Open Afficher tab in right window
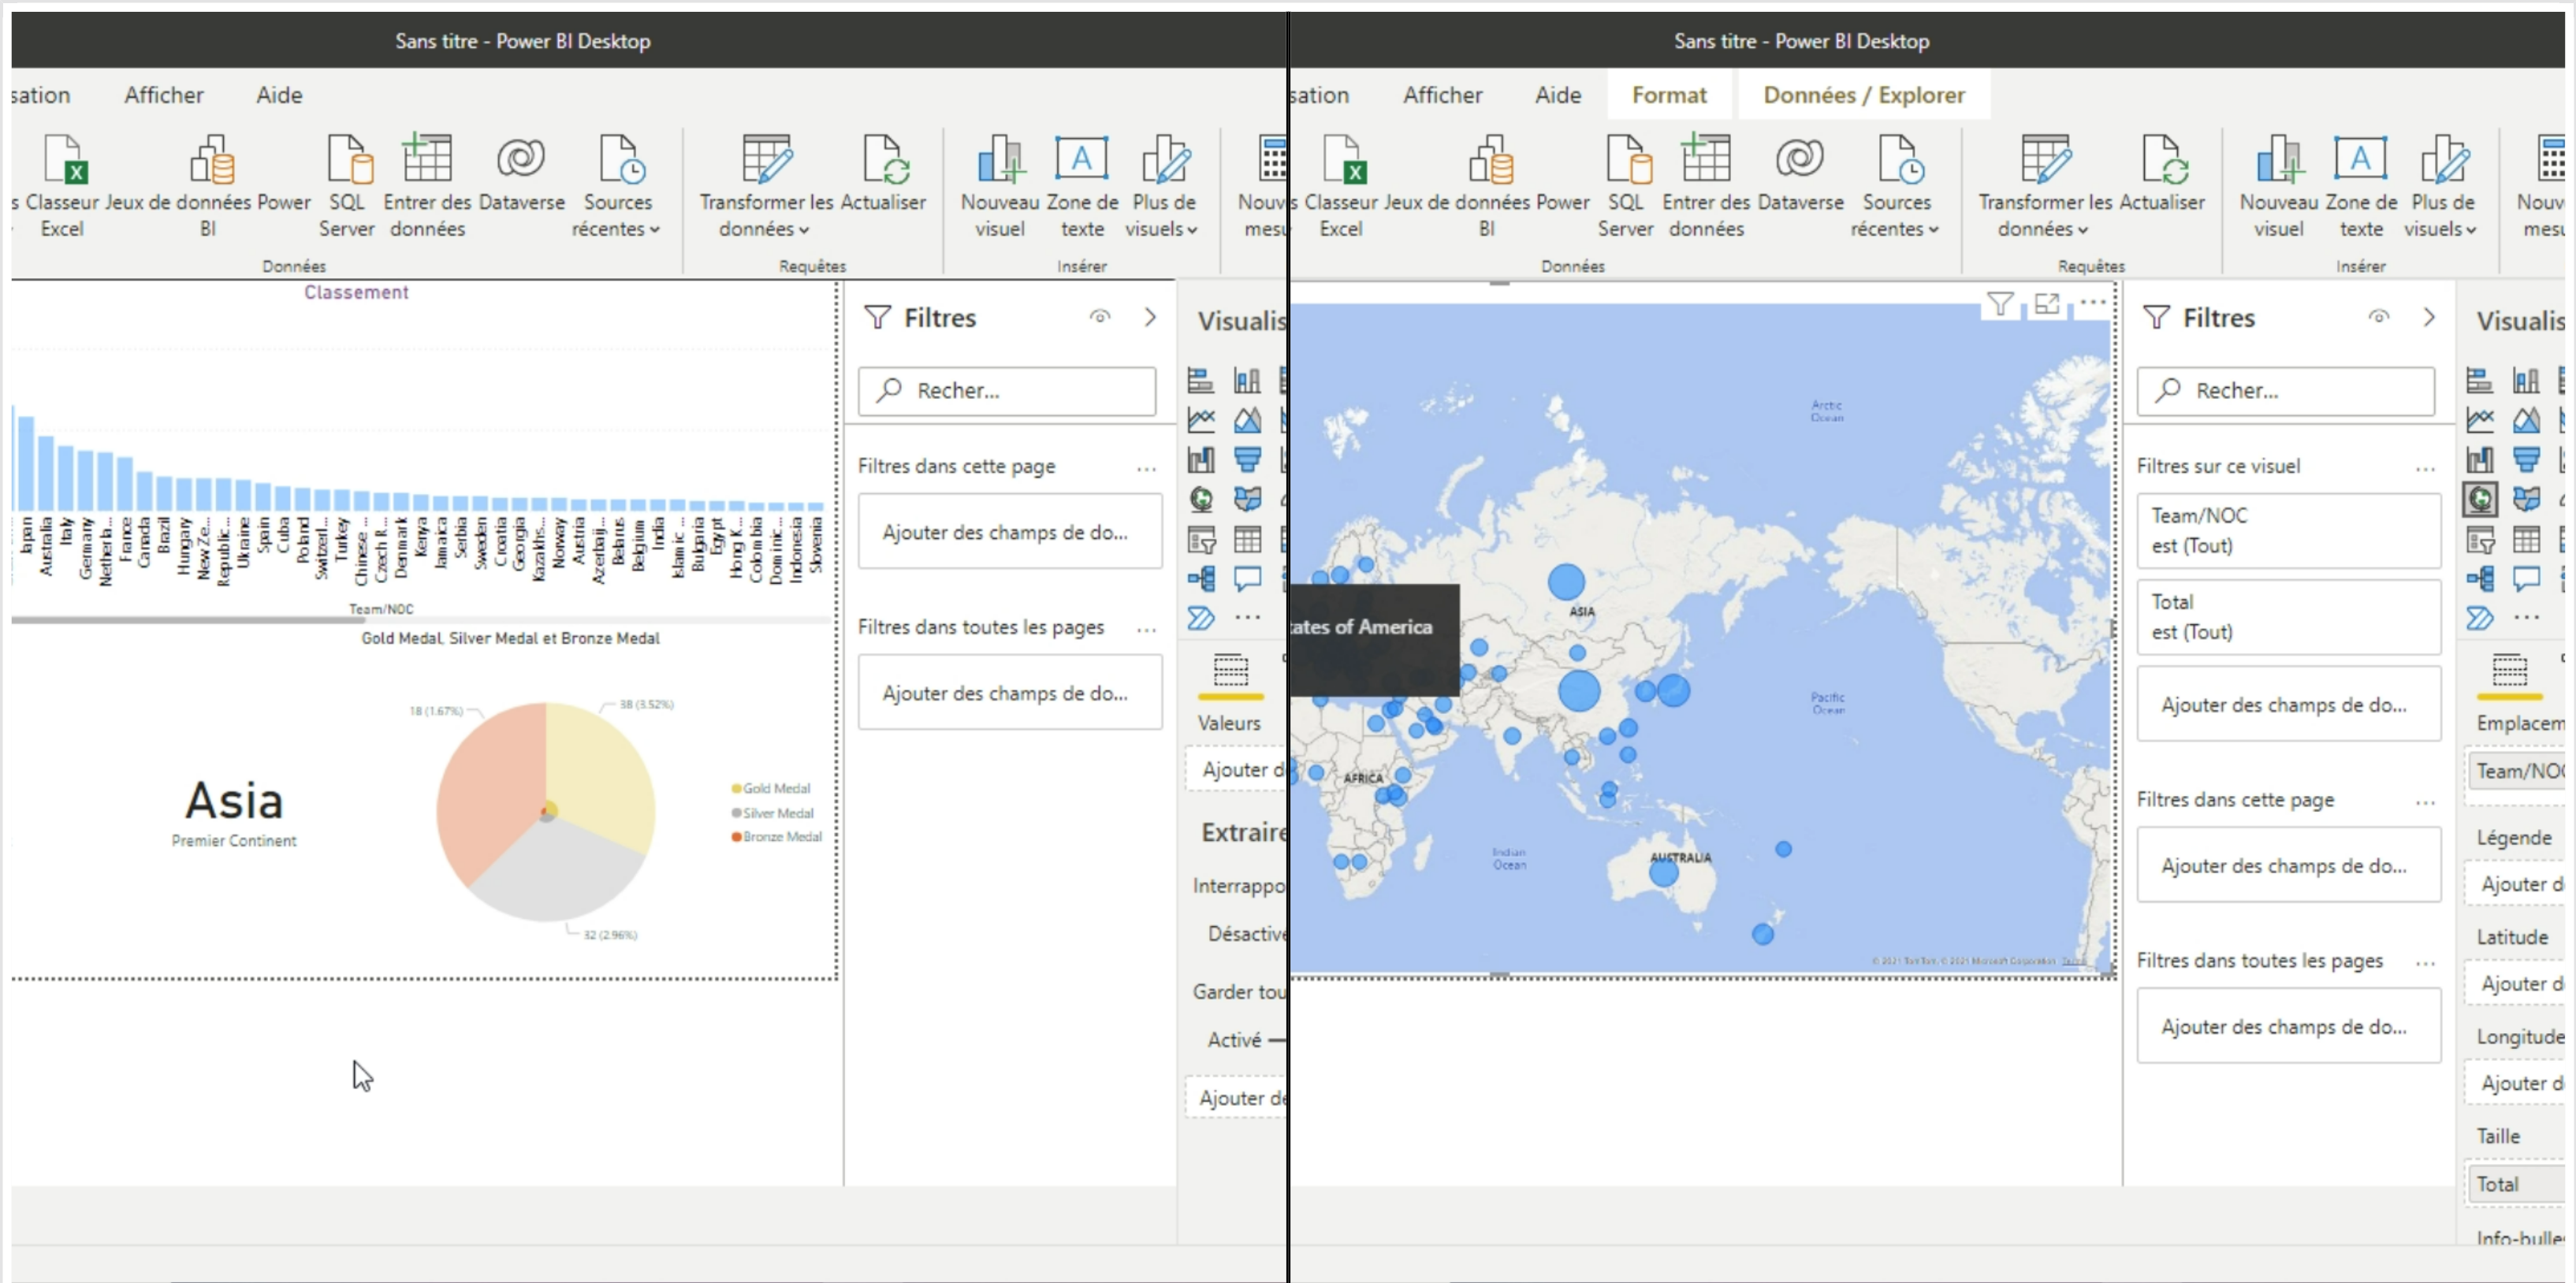 coord(1443,95)
